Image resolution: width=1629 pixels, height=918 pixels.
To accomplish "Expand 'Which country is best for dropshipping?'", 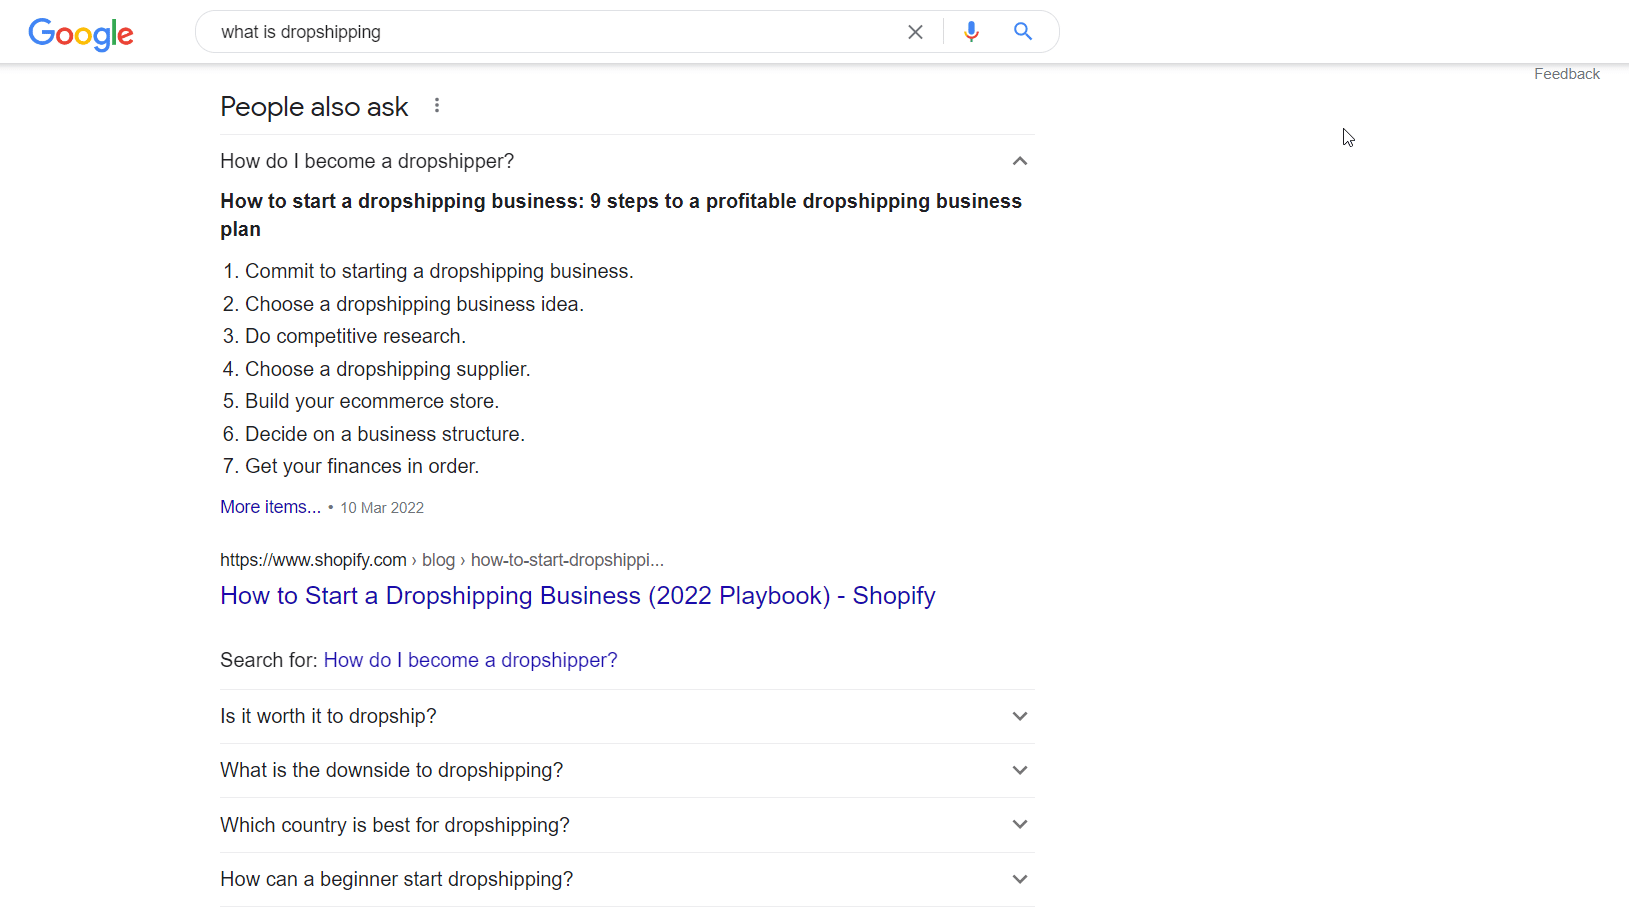I will tap(1019, 825).
